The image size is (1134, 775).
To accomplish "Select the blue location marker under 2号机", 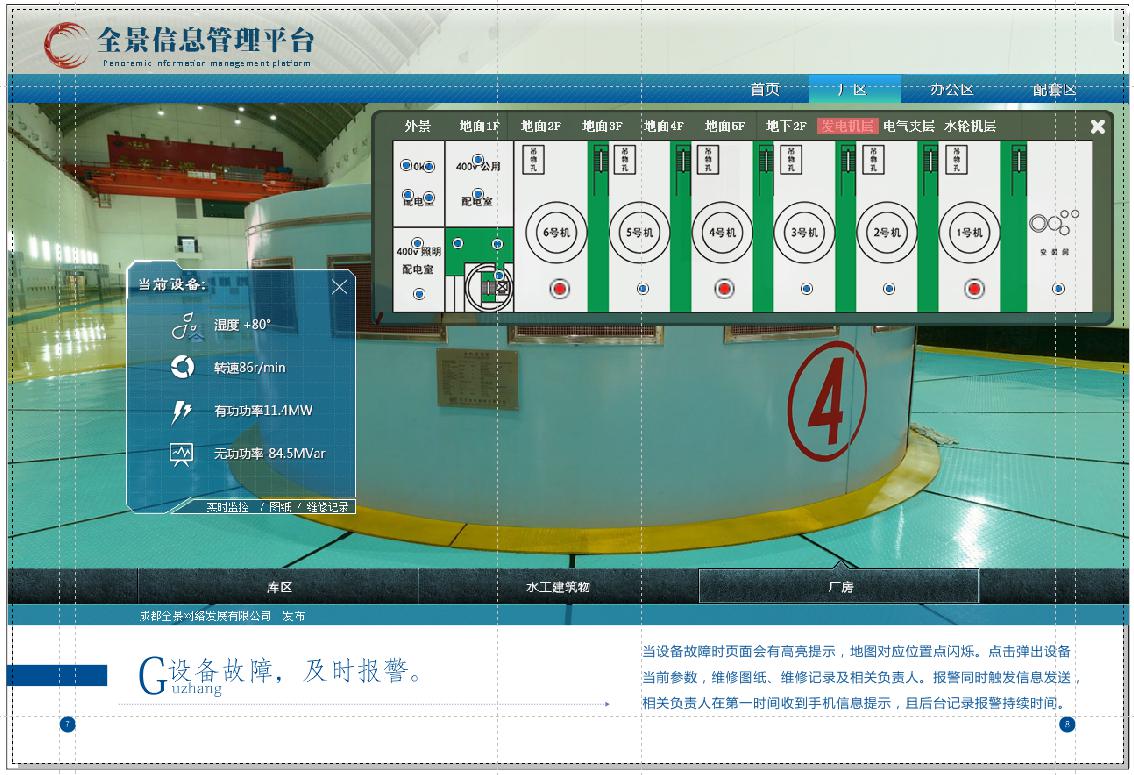I will 889,289.
